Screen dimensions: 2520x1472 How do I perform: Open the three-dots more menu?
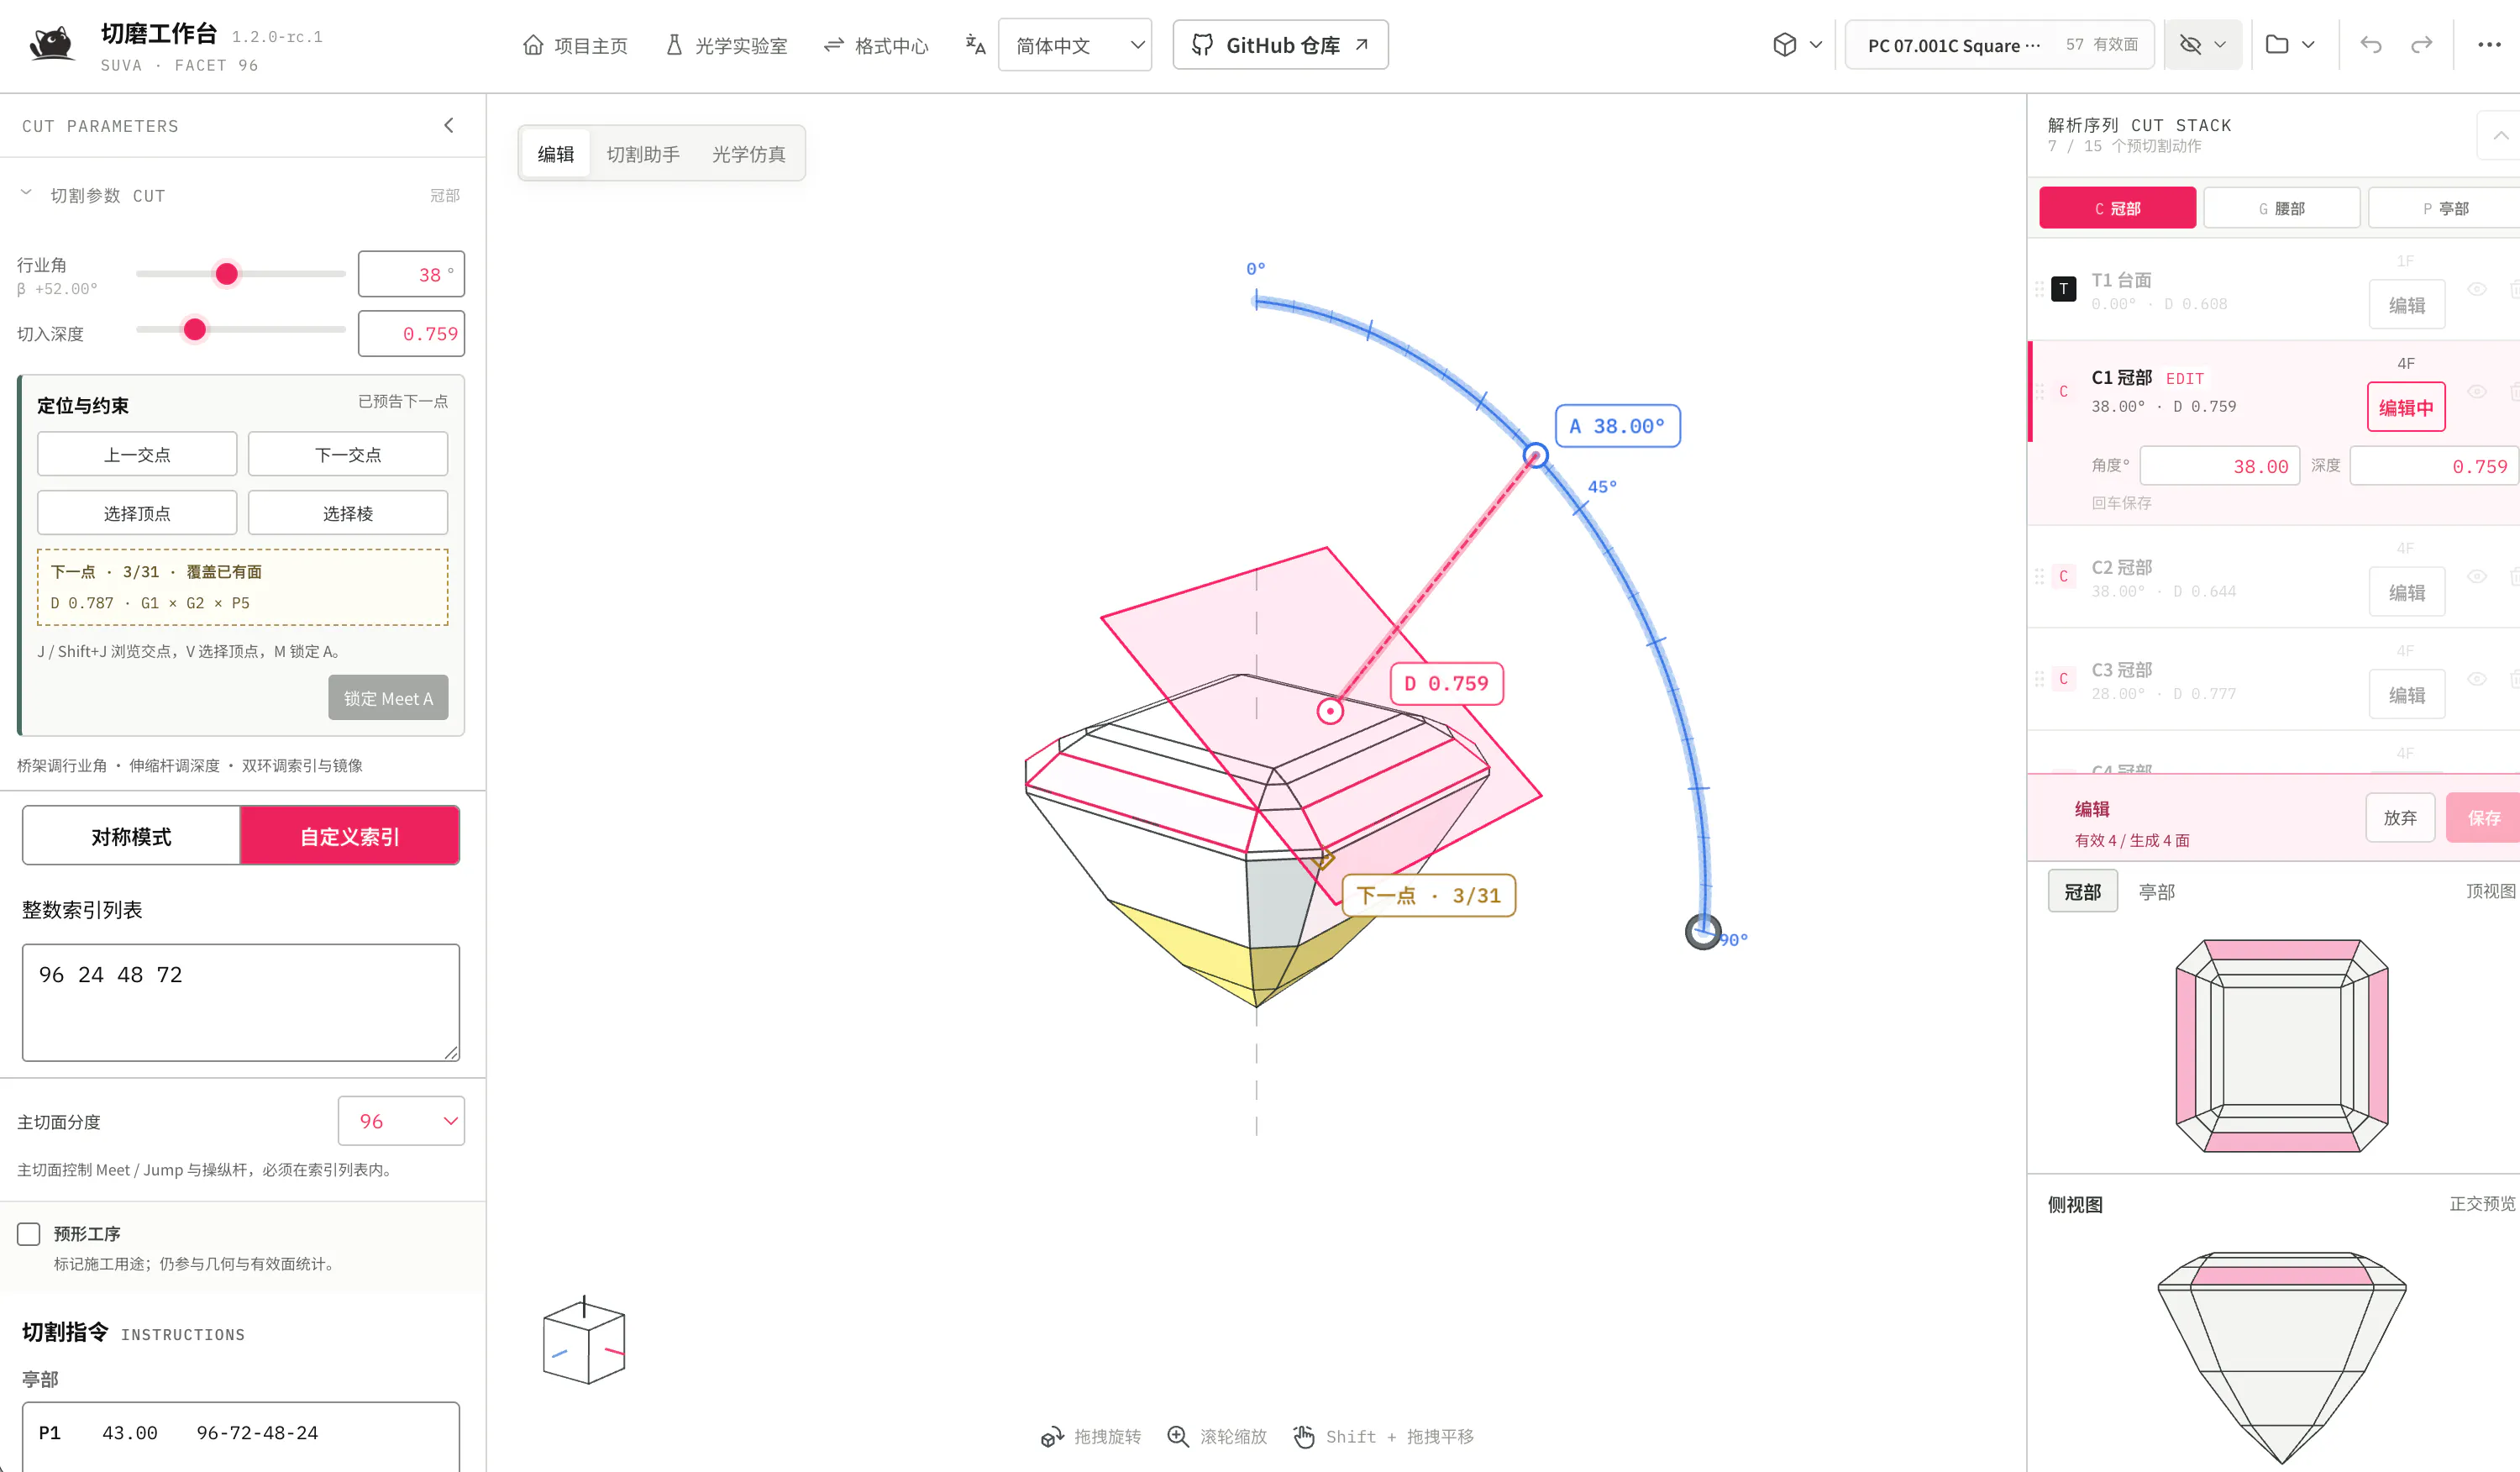2489,45
